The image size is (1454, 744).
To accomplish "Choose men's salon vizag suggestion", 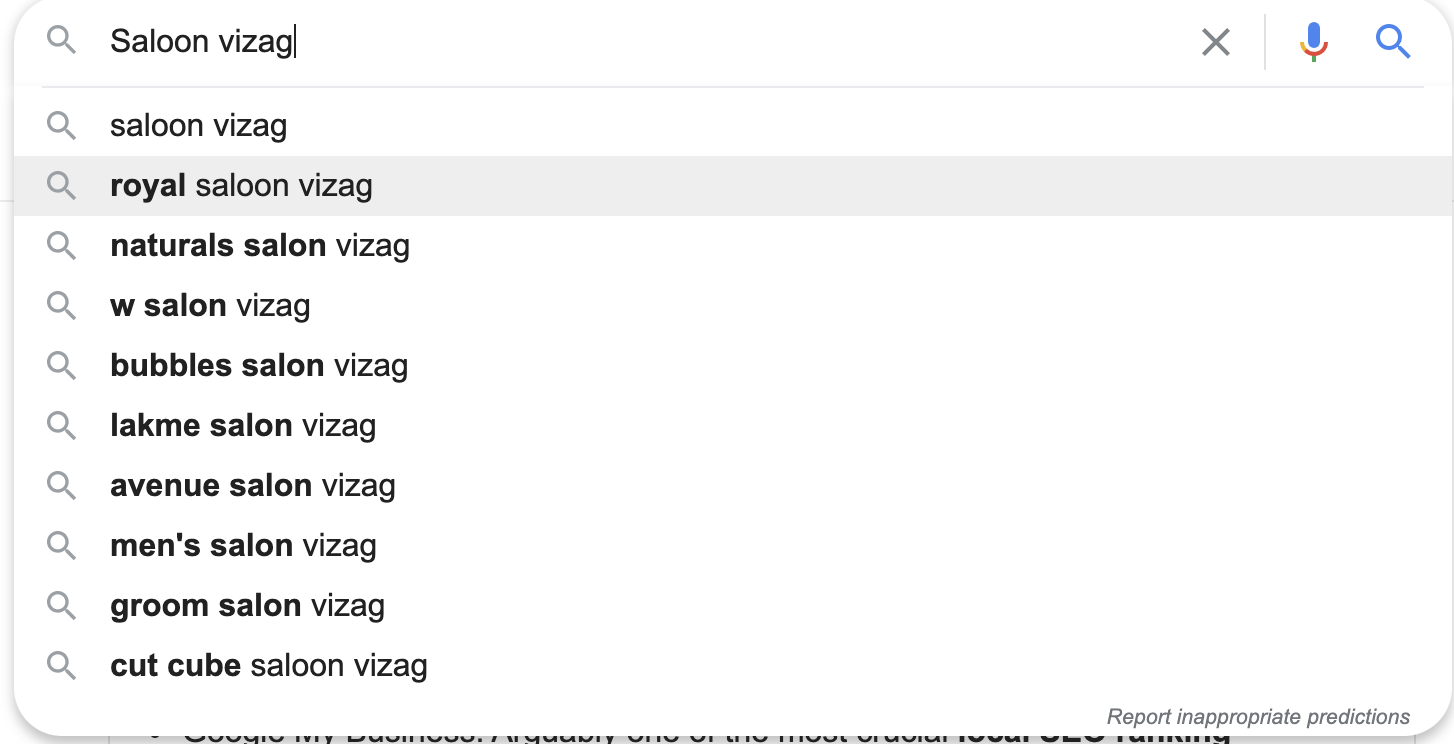I will pos(733,546).
